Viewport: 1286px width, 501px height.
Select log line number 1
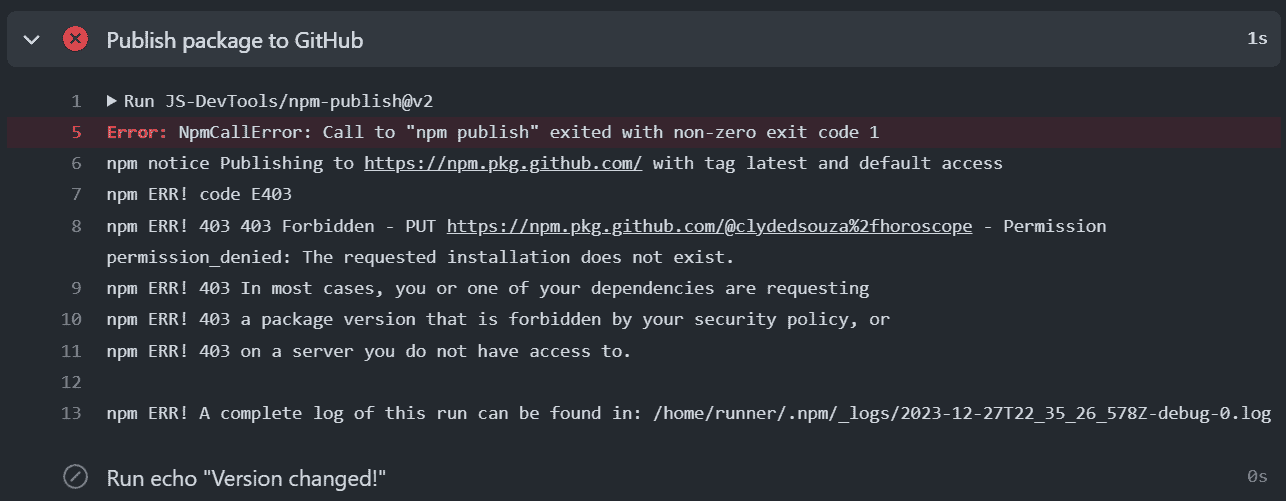coord(76,101)
